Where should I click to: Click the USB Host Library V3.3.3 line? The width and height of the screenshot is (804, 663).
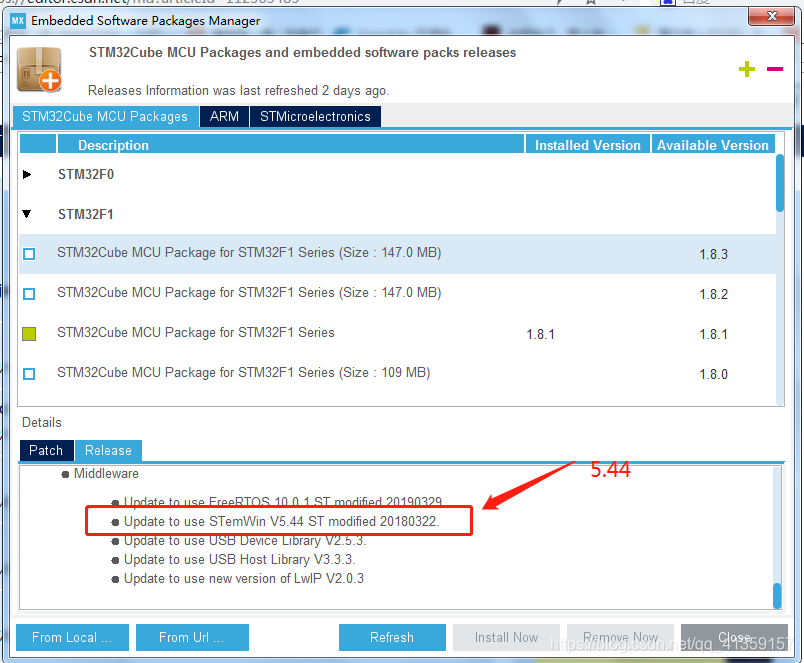click(x=239, y=559)
